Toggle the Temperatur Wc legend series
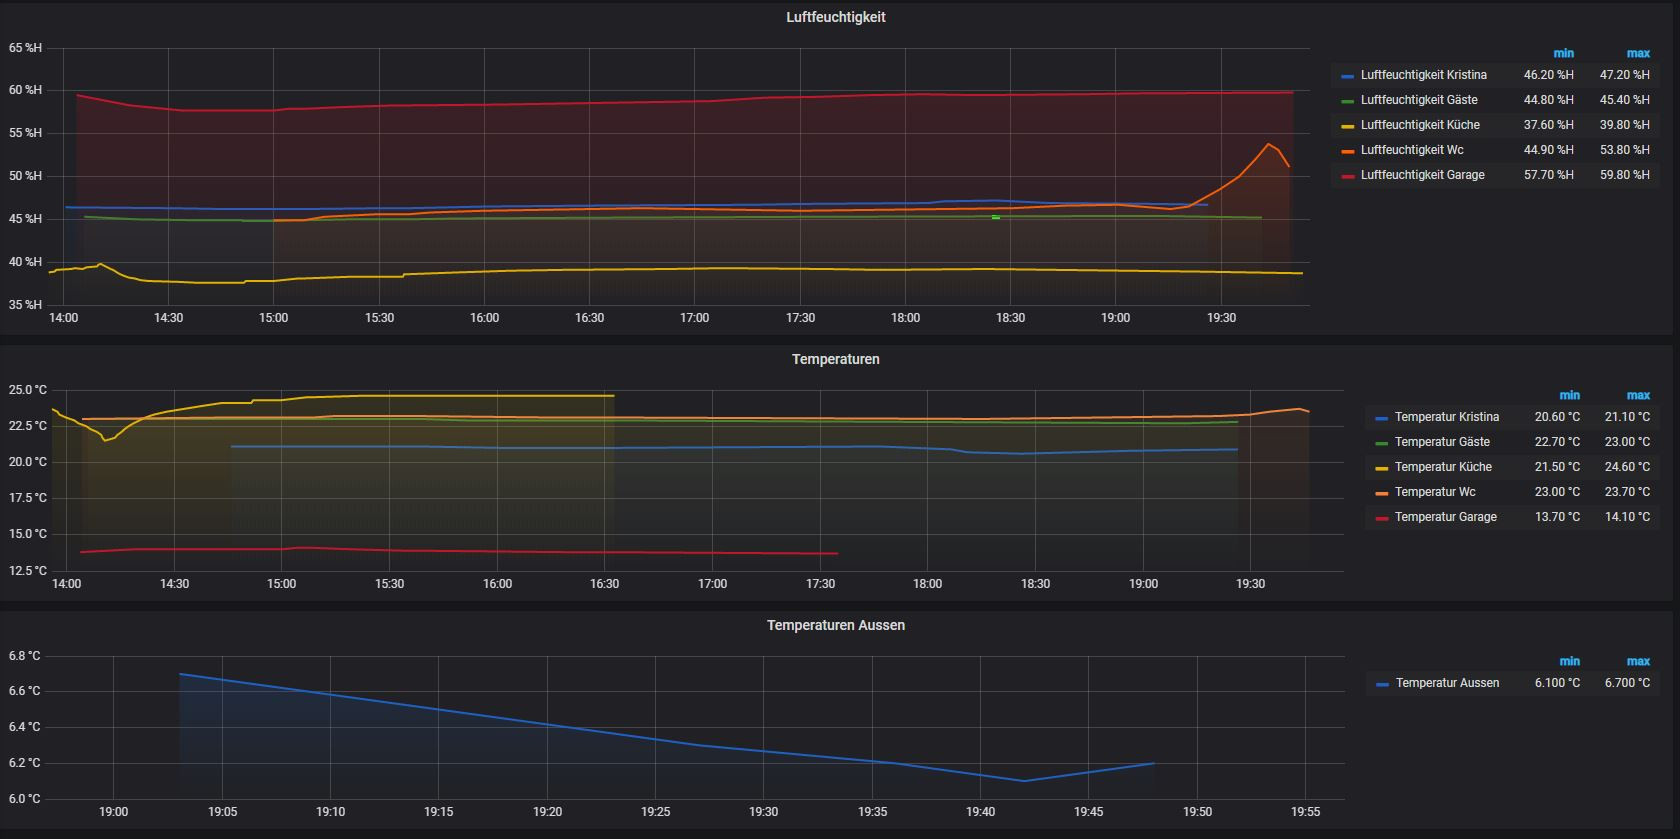 point(1435,492)
